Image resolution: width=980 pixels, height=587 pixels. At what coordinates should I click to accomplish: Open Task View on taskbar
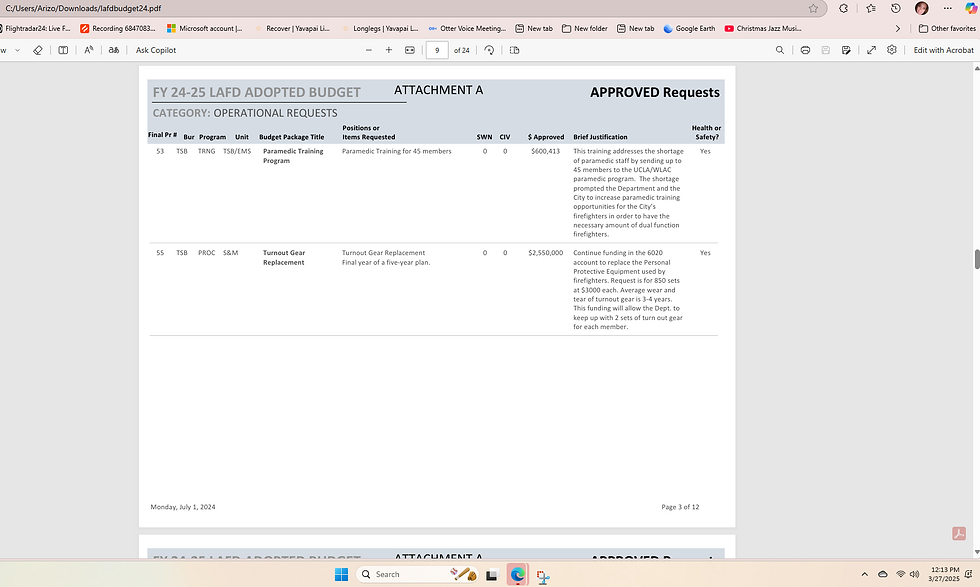coord(492,575)
